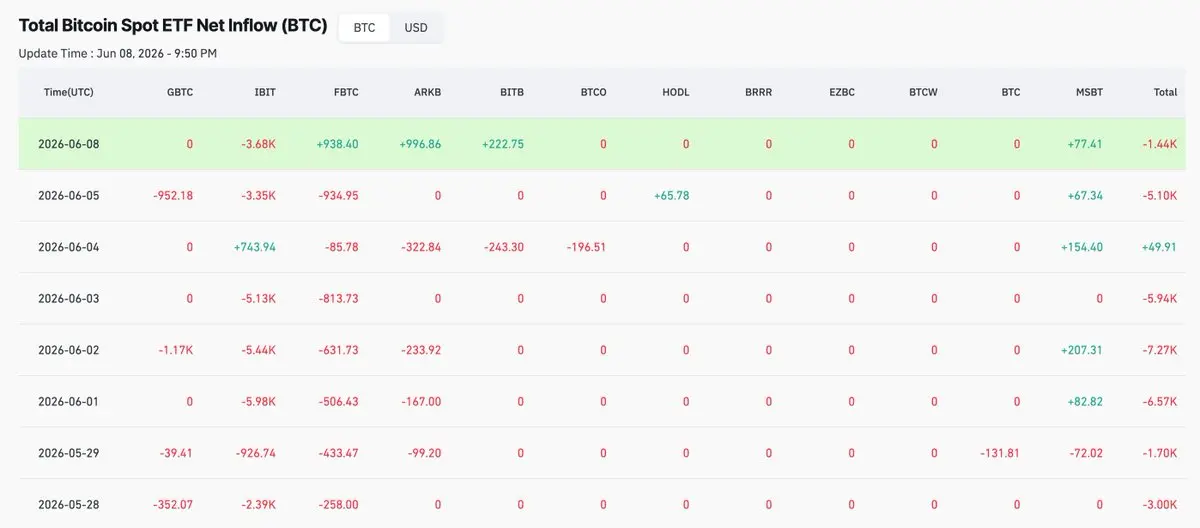Viewport: 1200px width, 528px height.
Task: Click the BITB column header
Action: [x=512, y=92]
